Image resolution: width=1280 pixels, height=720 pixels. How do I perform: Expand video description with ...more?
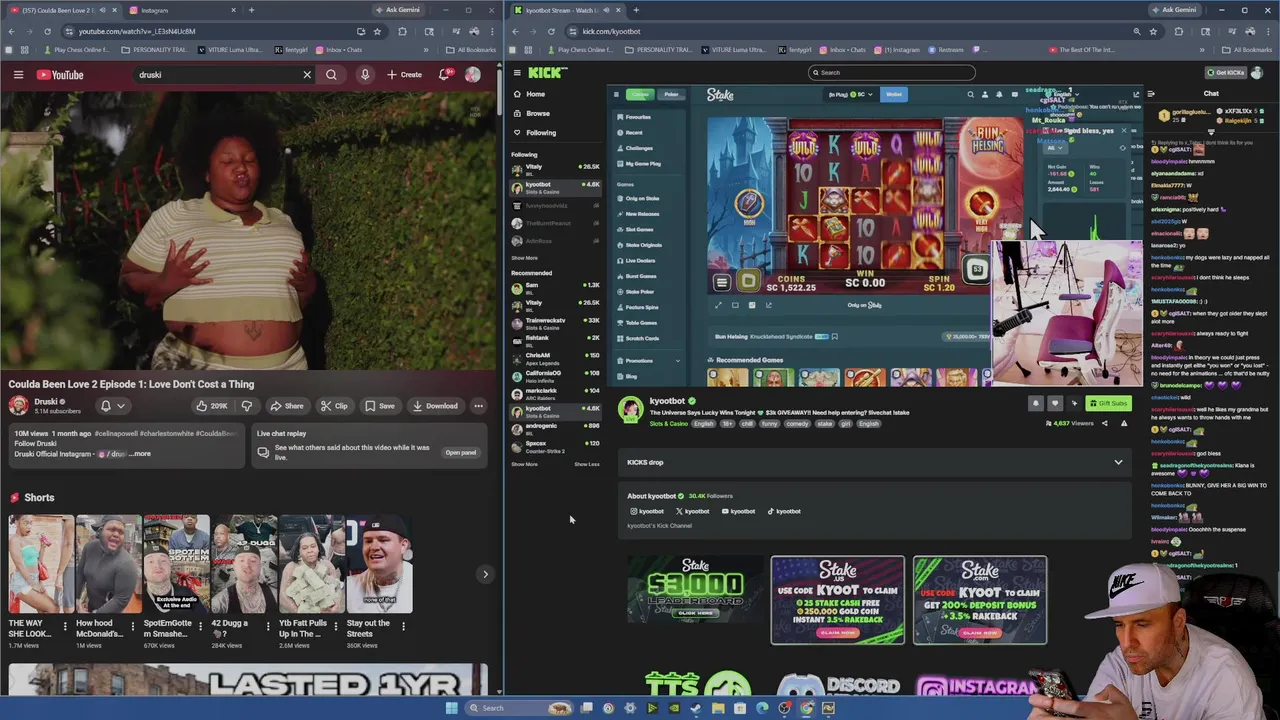(140, 454)
